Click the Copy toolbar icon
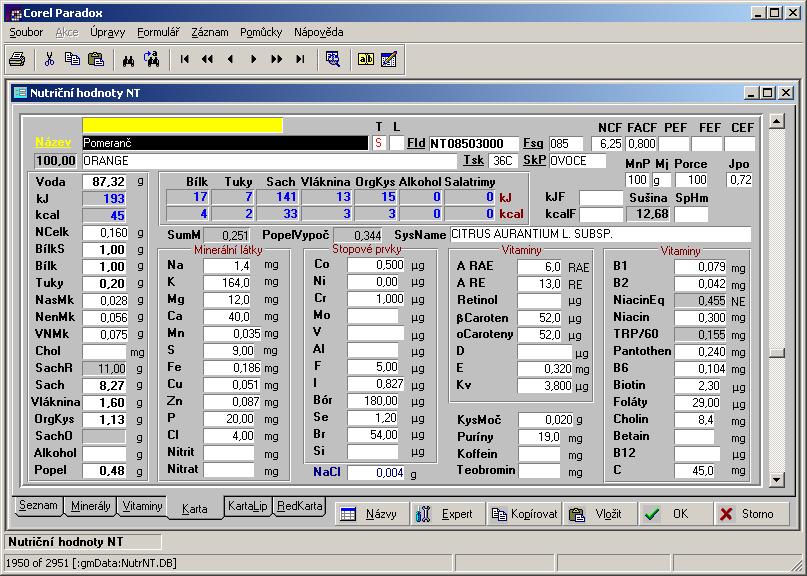807x576 pixels. [72, 59]
